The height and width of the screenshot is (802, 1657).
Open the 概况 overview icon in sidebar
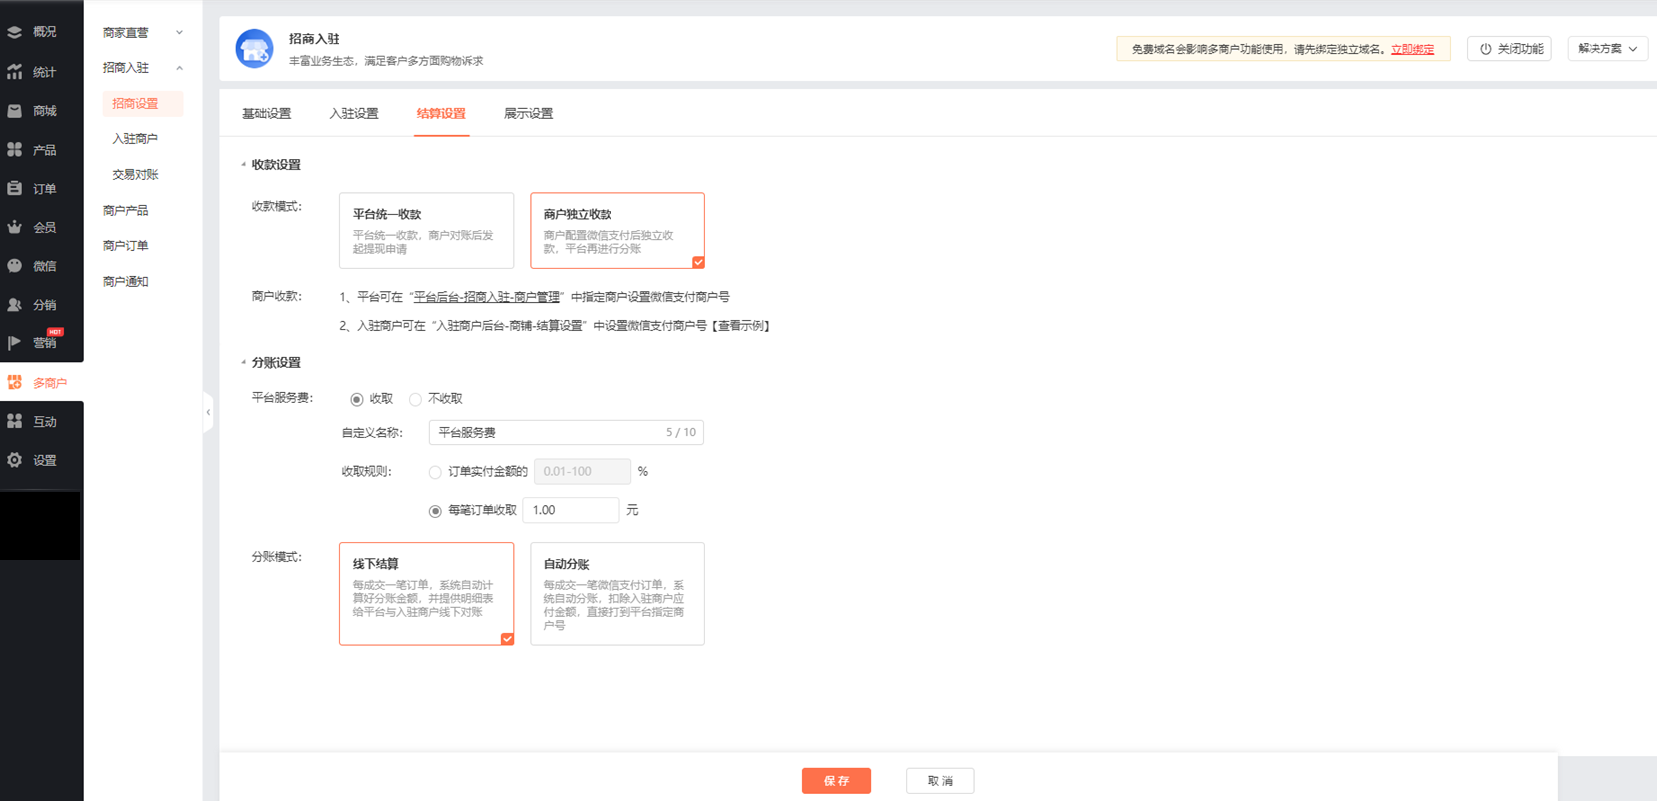click(x=15, y=32)
